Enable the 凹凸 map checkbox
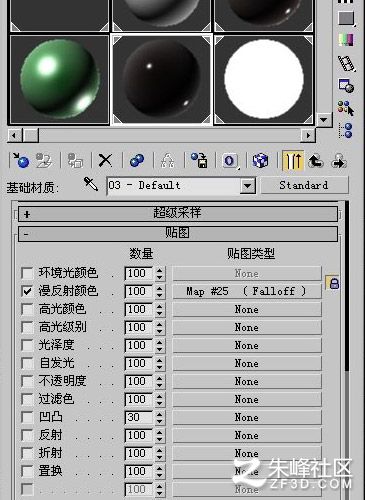 click(x=27, y=418)
